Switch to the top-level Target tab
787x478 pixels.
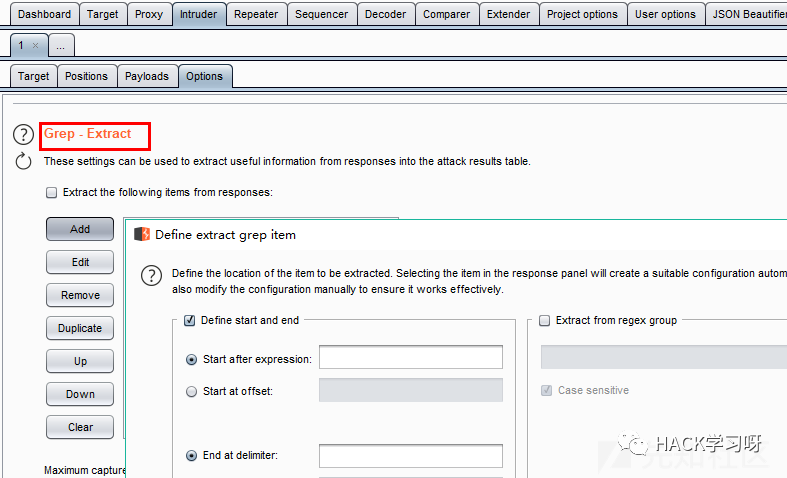(102, 15)
